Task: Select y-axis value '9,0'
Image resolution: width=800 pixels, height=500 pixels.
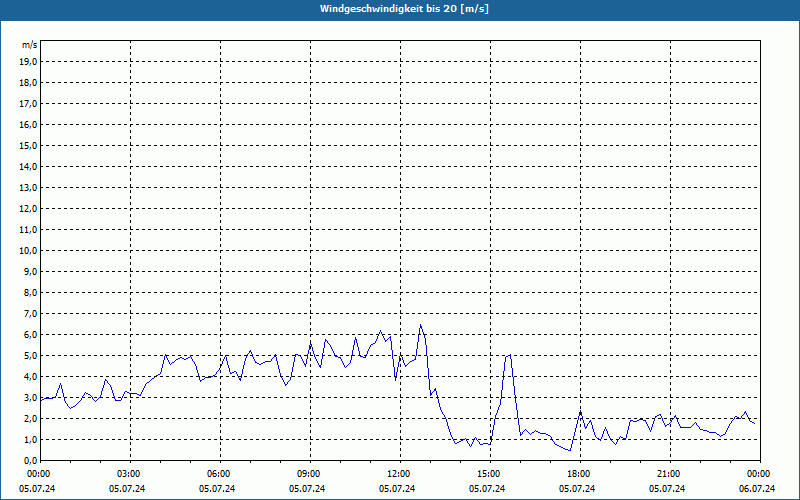Action: click(31, 271)
